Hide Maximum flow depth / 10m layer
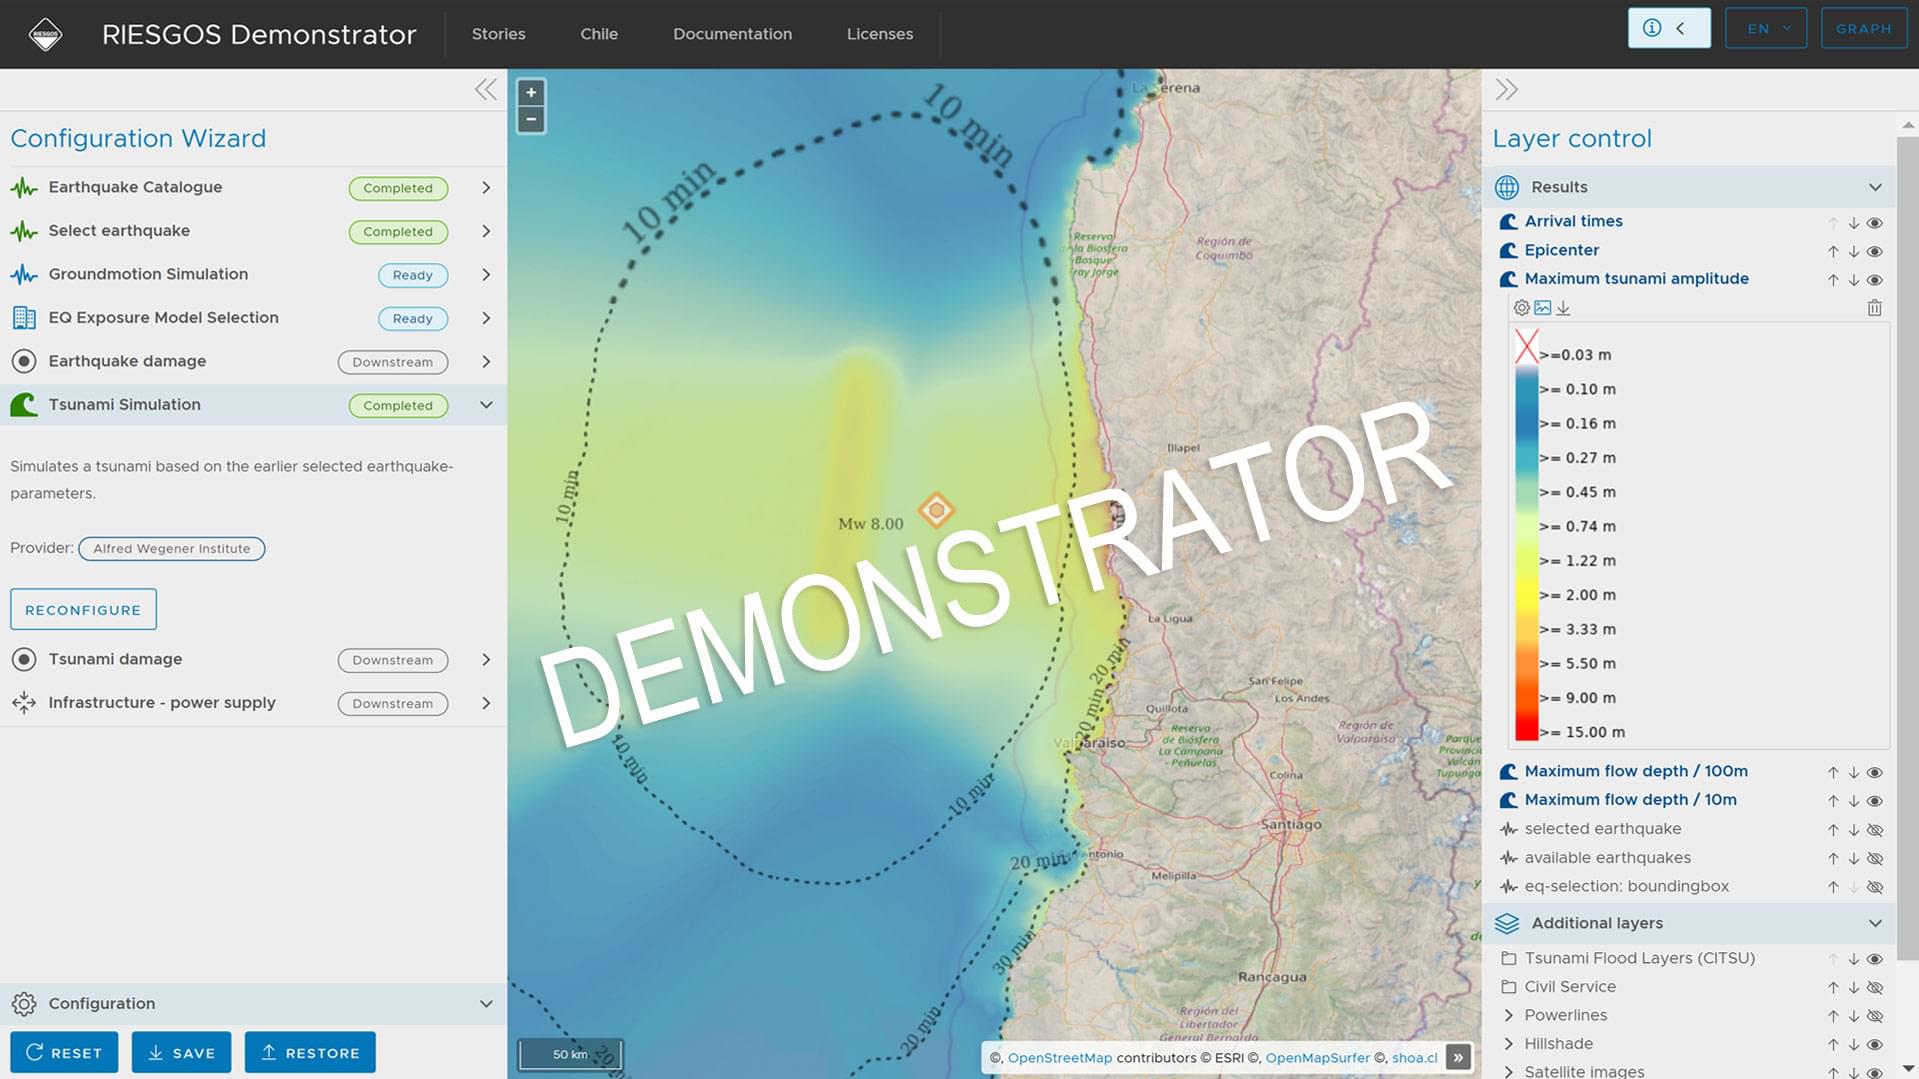The width and height of the screenshot is (1919, 1079). [1875, 802]
